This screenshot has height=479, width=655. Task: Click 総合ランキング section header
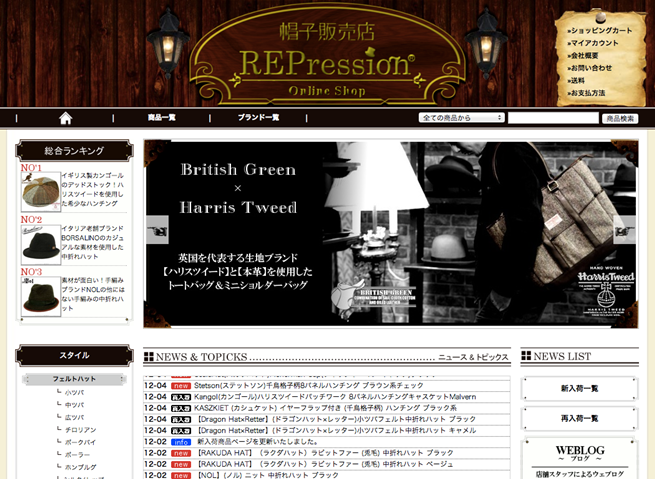tap(74, 151)
